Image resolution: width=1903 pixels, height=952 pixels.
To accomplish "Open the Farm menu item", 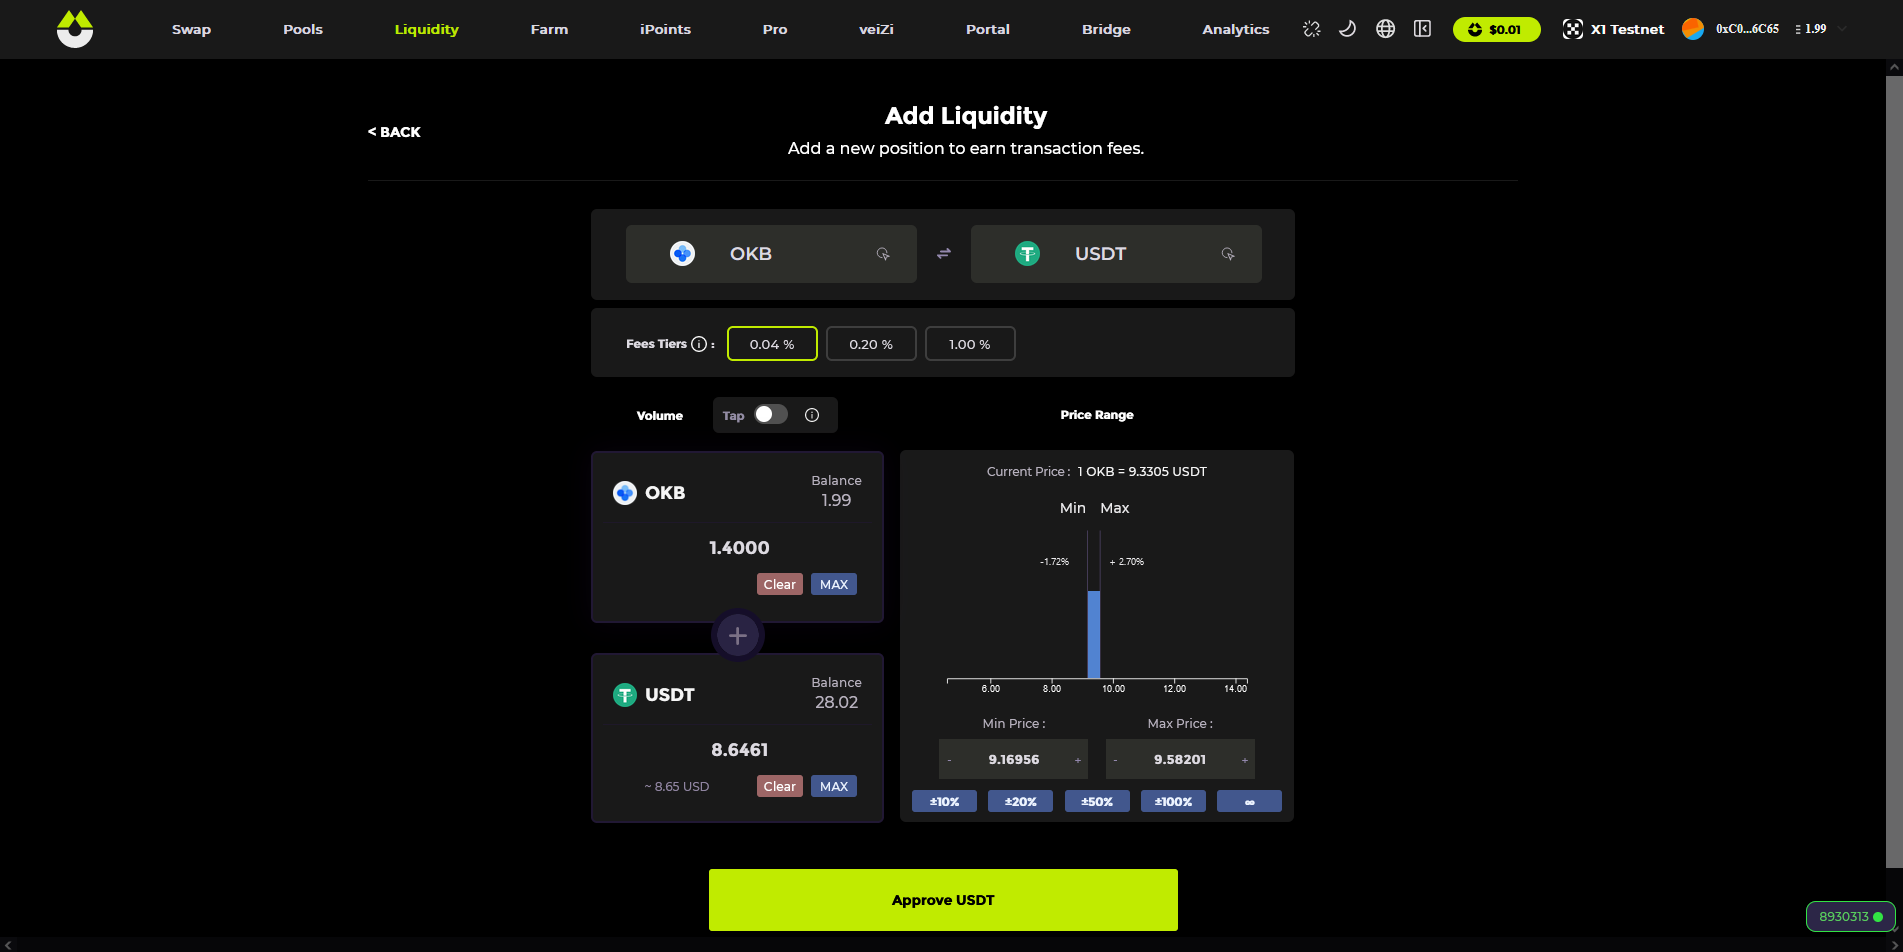I will [x=549, y=29].
